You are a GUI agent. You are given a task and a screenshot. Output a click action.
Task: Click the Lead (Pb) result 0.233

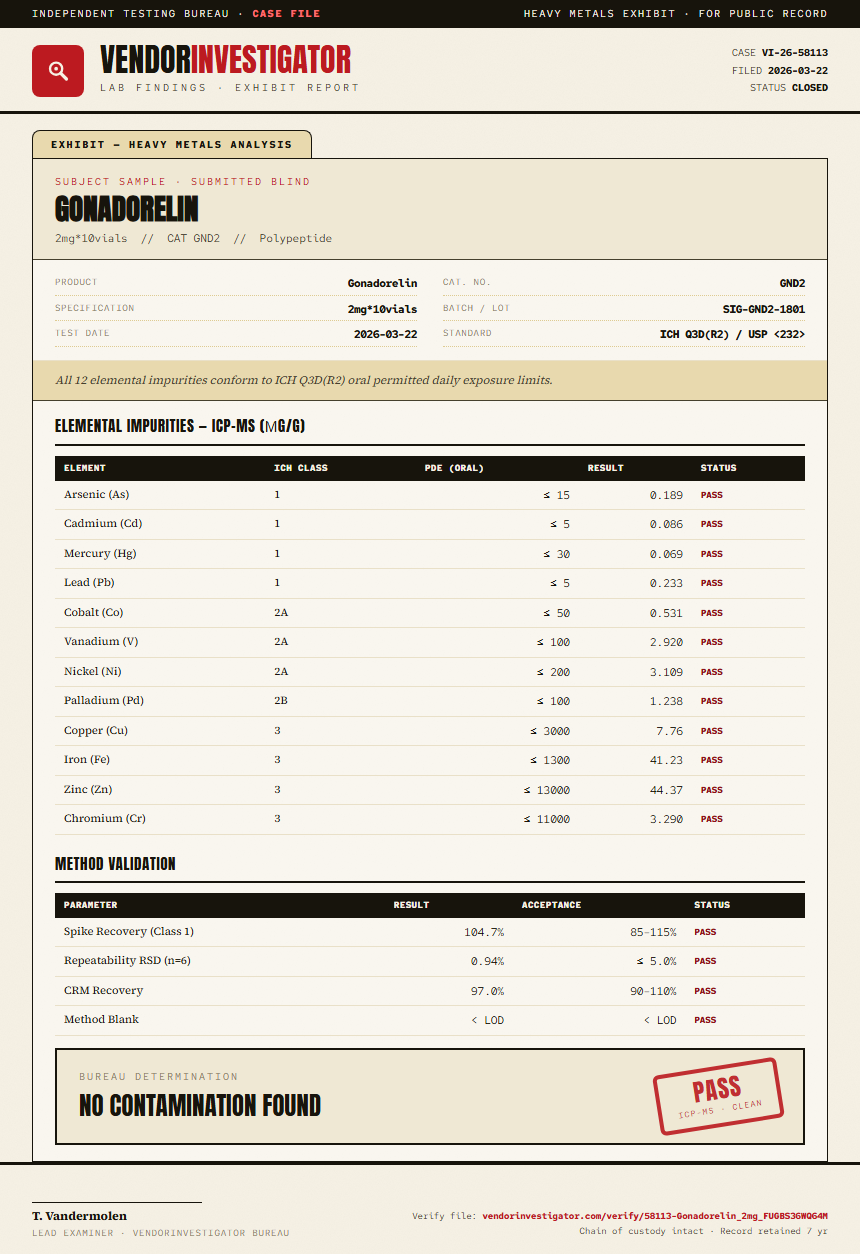[x=666, y=583]
